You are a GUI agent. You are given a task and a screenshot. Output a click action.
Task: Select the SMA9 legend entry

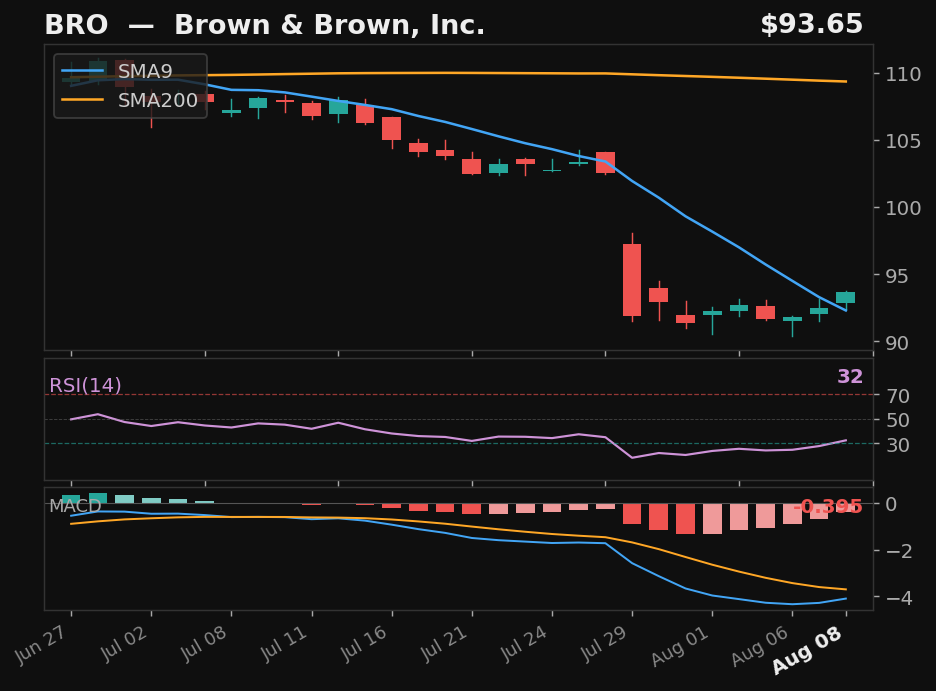click(117, 71)
